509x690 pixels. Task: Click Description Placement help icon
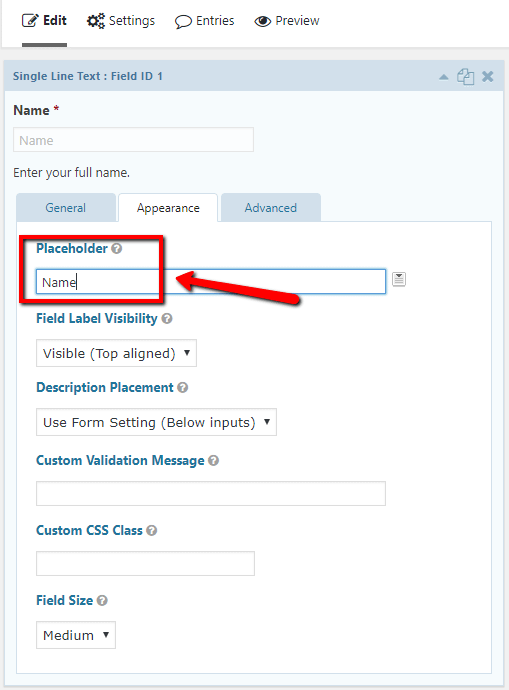pos(183,387)
